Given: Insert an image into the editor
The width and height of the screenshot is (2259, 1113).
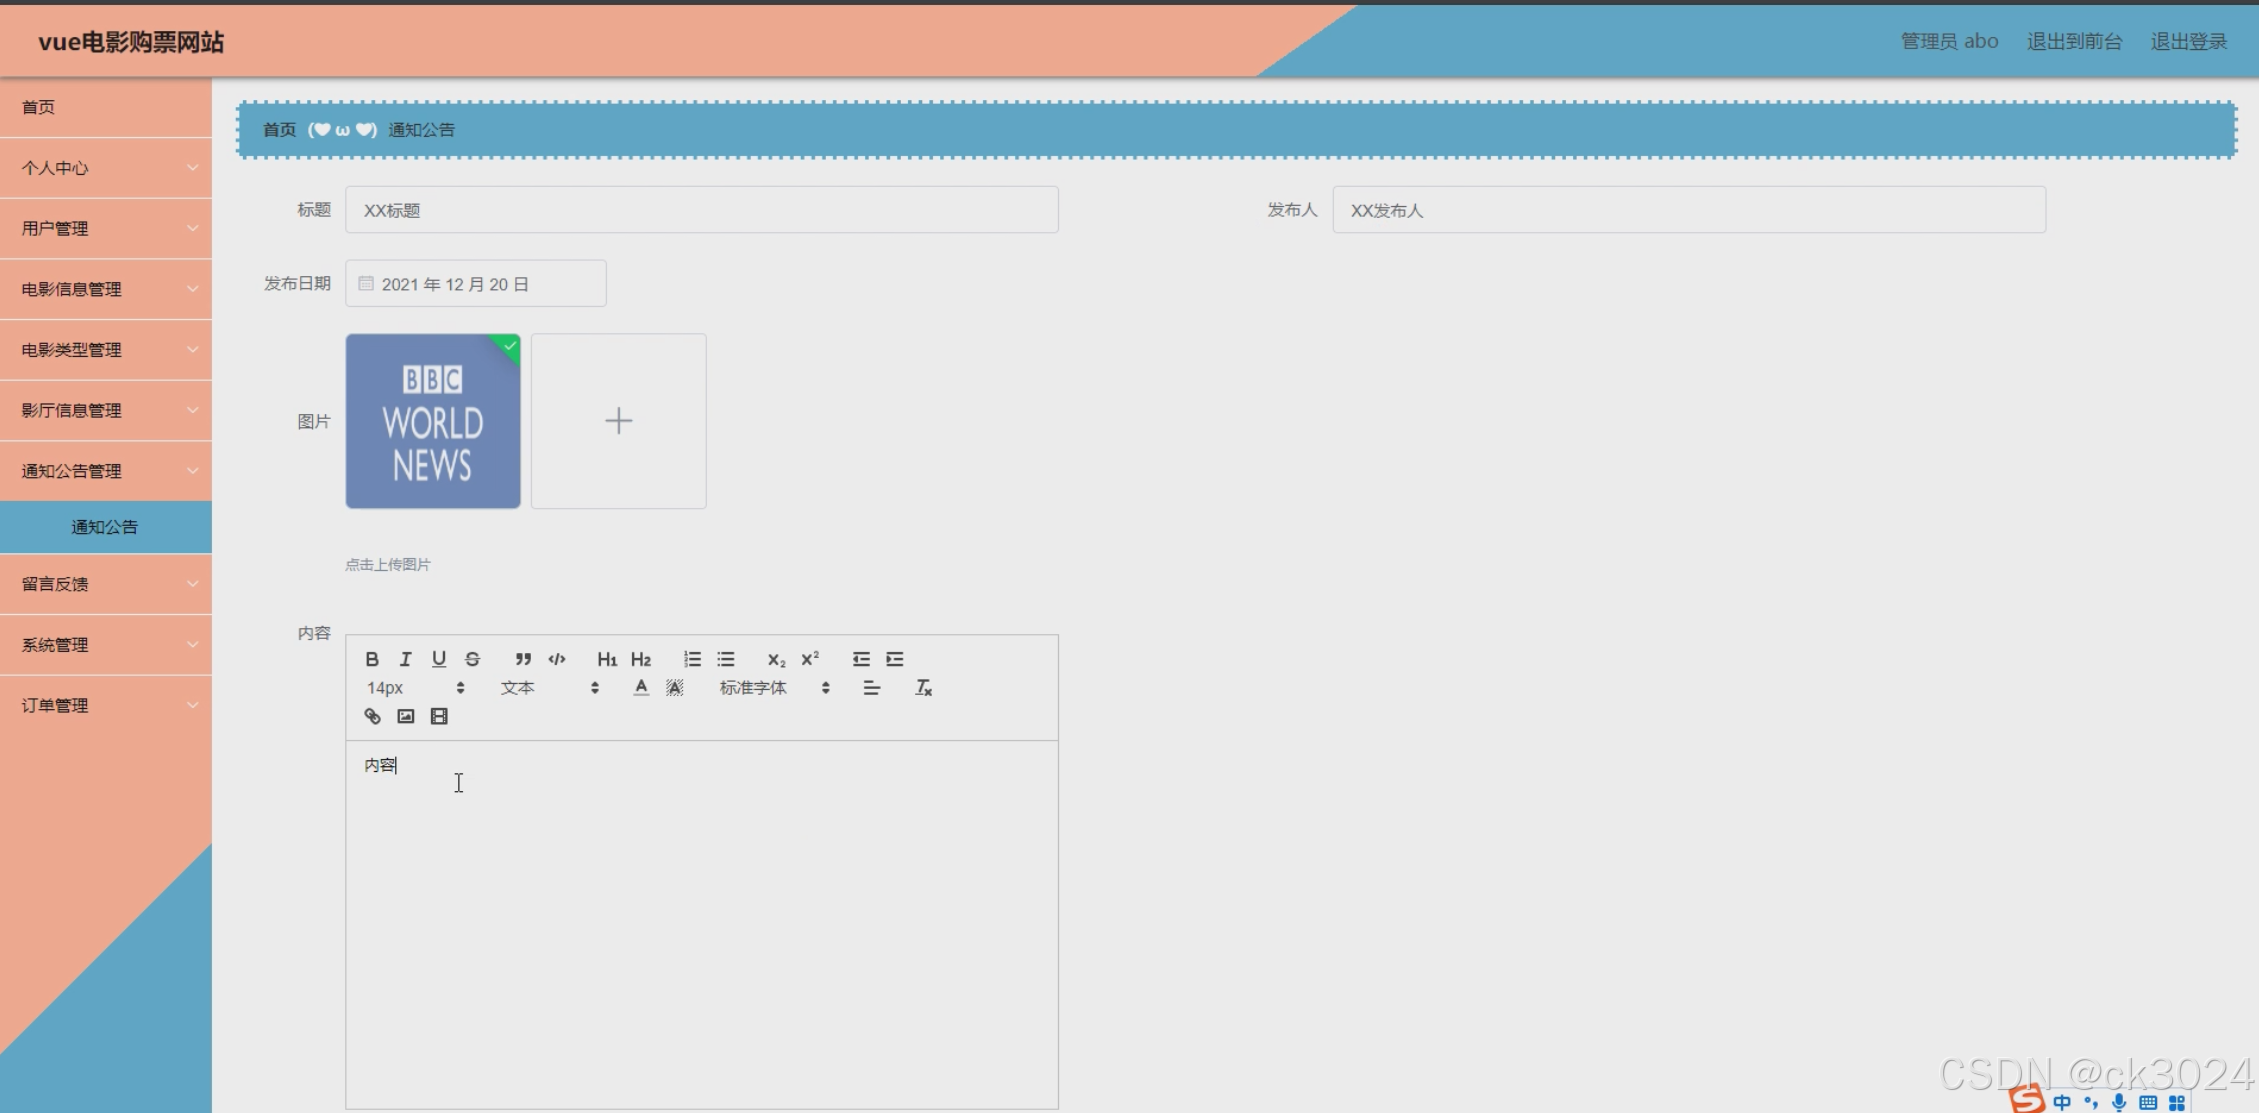Looking at the screenshot, I should [x=405, y=716].
